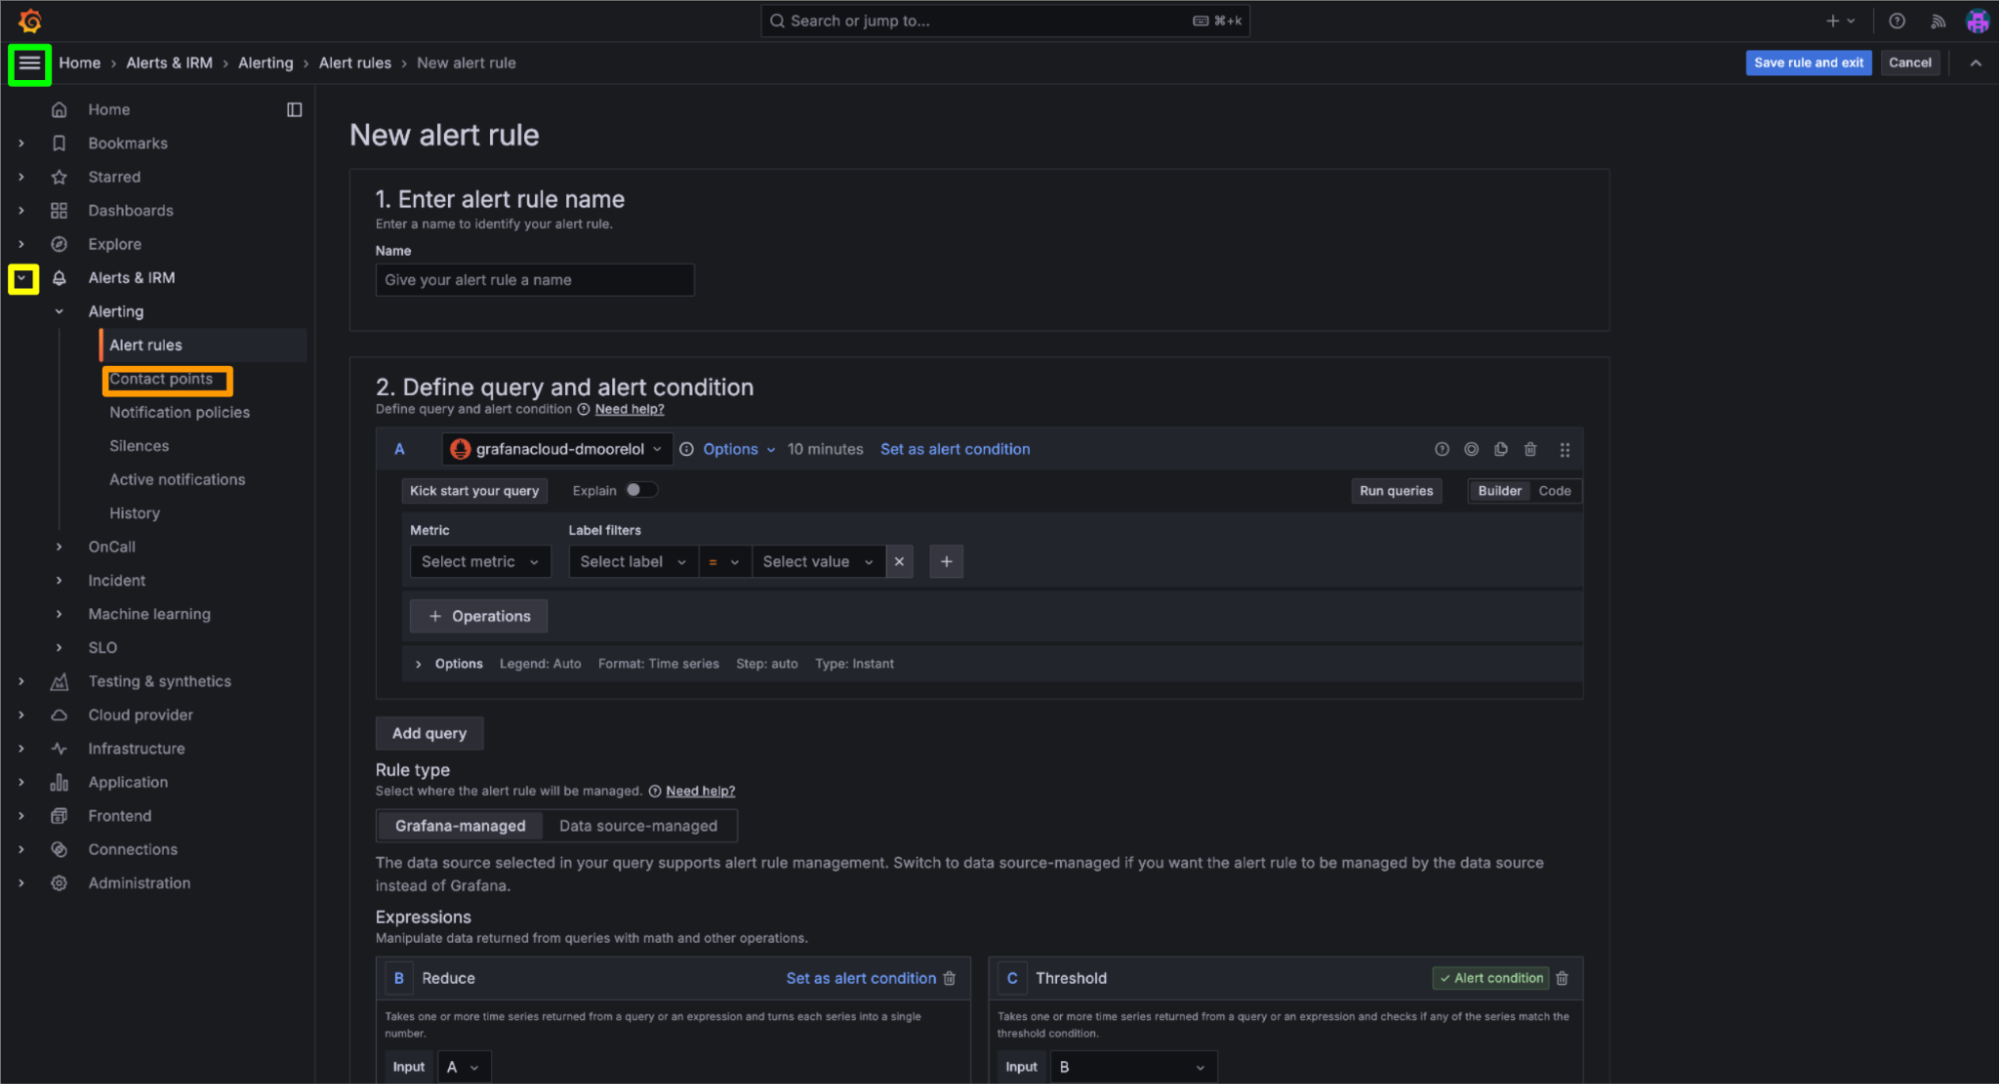Image resolution: width=1999 pixels, height=1085 pixels.
Task: Select Data source-managed rule type
Action: point(638,826)
